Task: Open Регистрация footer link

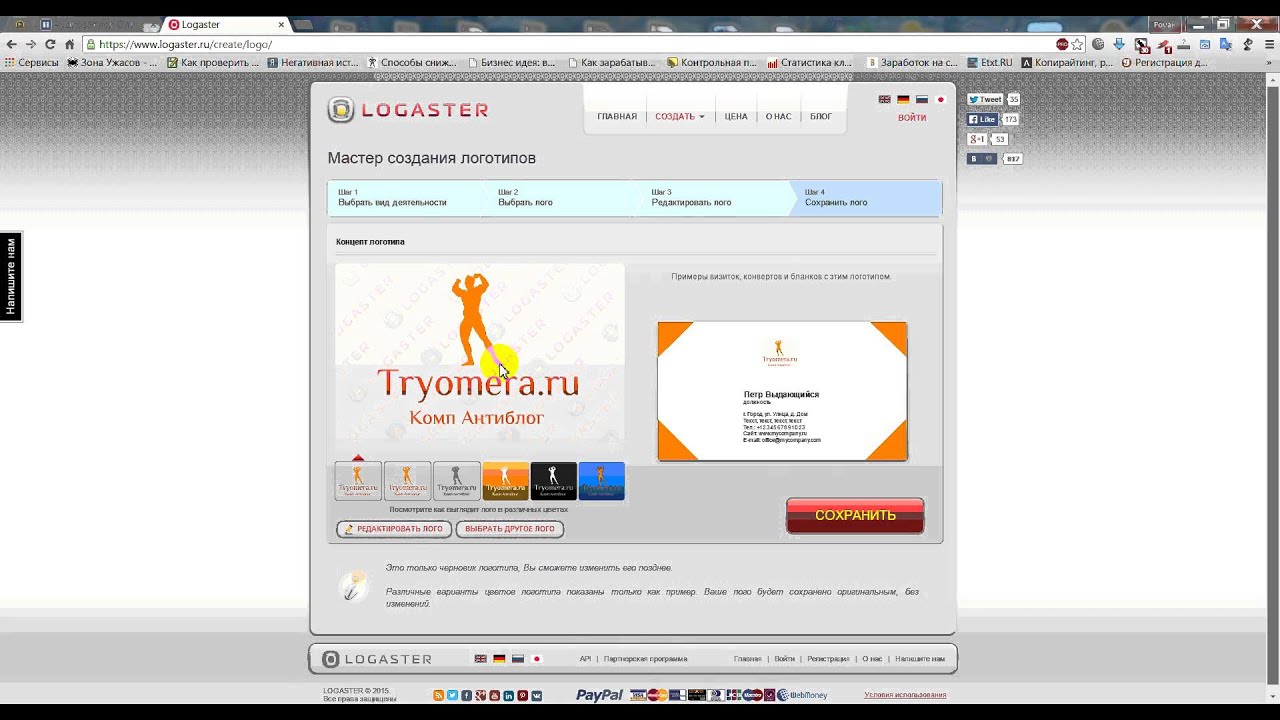Action: pos(828,659)
